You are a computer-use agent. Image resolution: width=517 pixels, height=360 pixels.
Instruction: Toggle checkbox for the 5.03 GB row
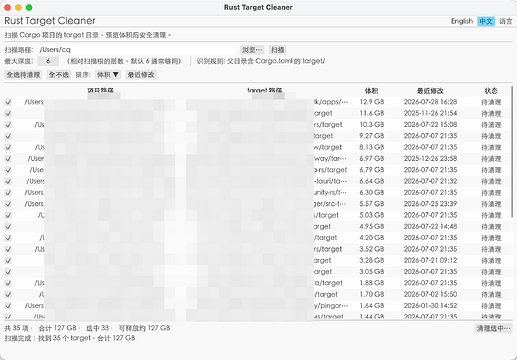[8, 215]
